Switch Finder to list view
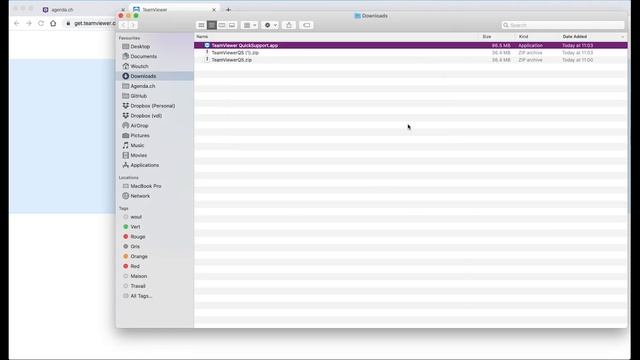Screen dimensions: 640x360 [211, 25]
